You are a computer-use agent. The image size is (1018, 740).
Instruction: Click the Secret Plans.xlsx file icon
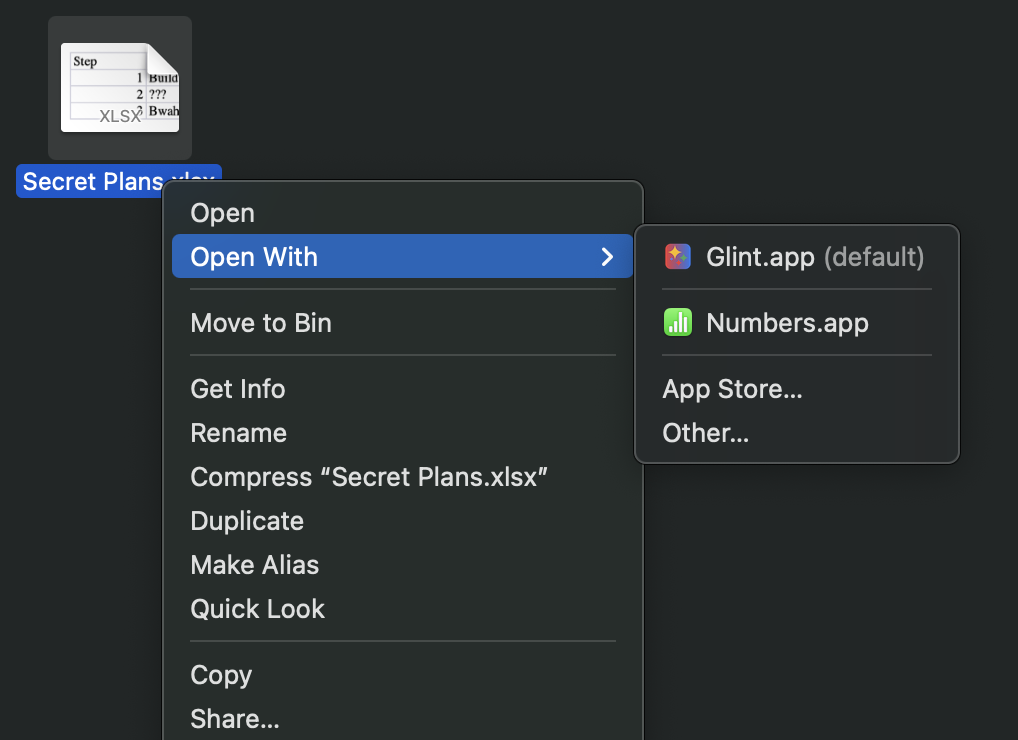[120, 88]
